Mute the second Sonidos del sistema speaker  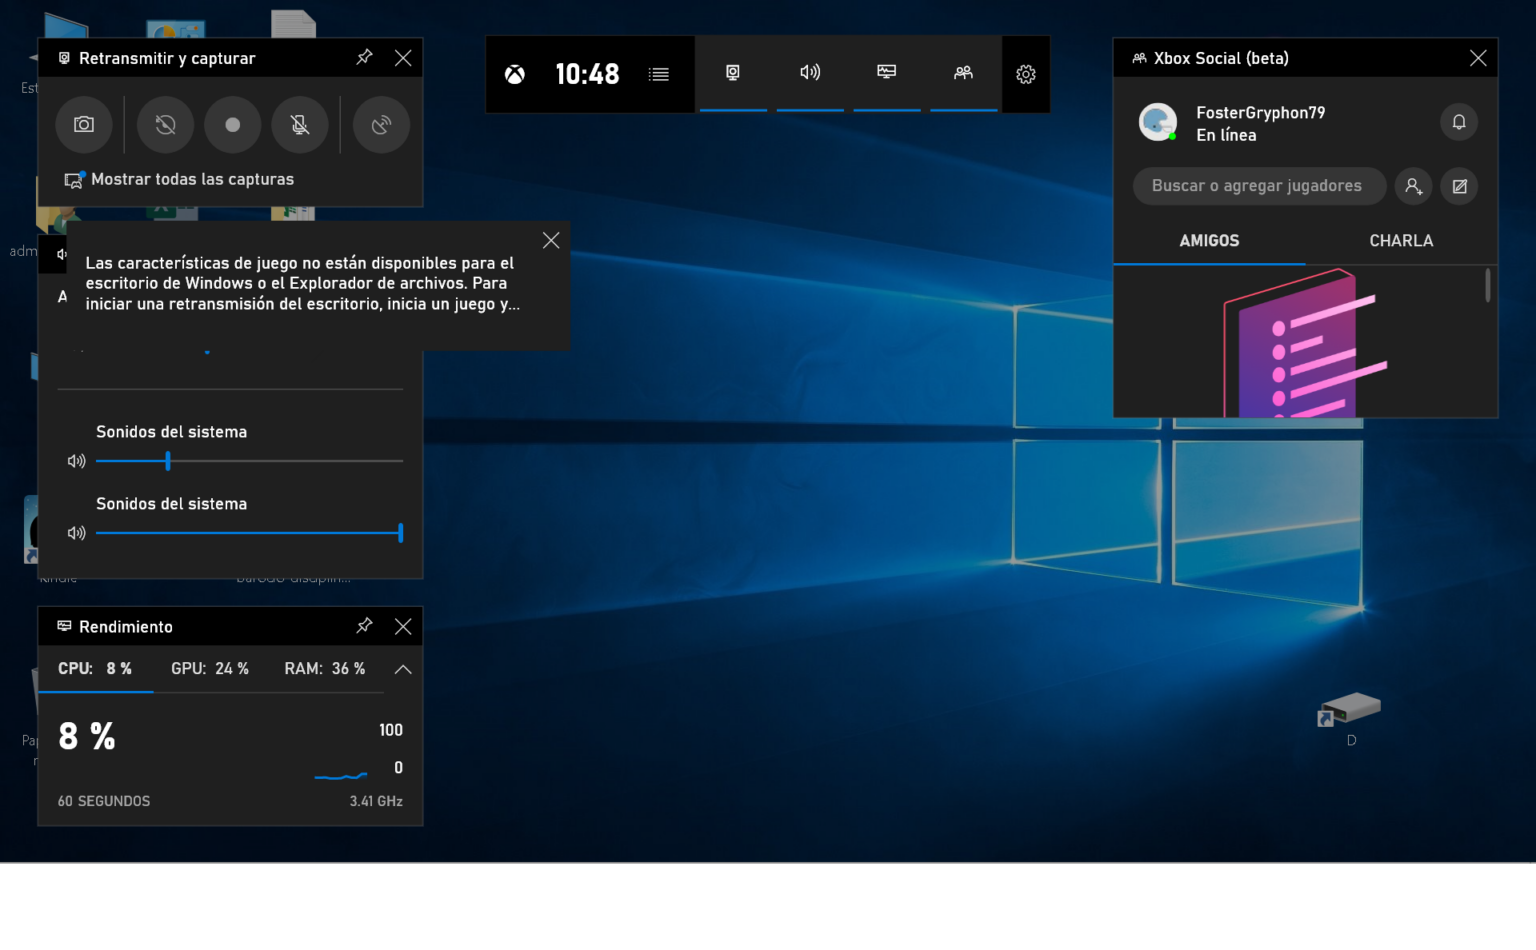pyautogui.click(x=76, y=533)
